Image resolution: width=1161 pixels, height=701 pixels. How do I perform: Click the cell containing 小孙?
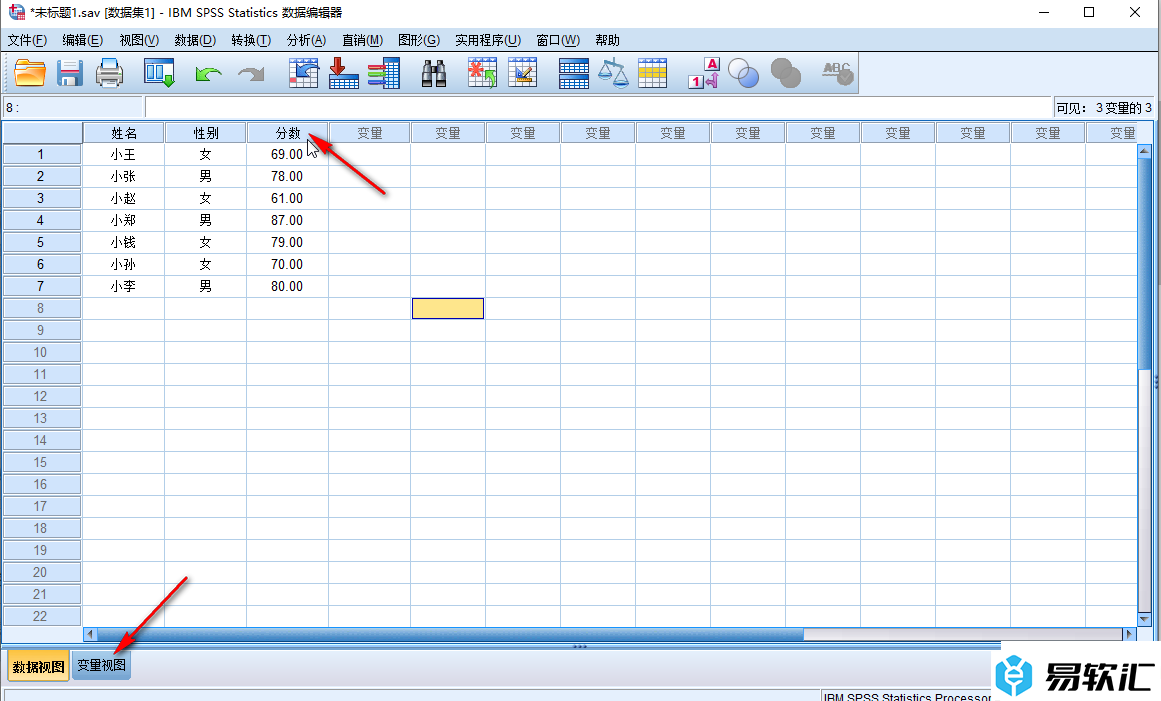[x=124, y=264]
